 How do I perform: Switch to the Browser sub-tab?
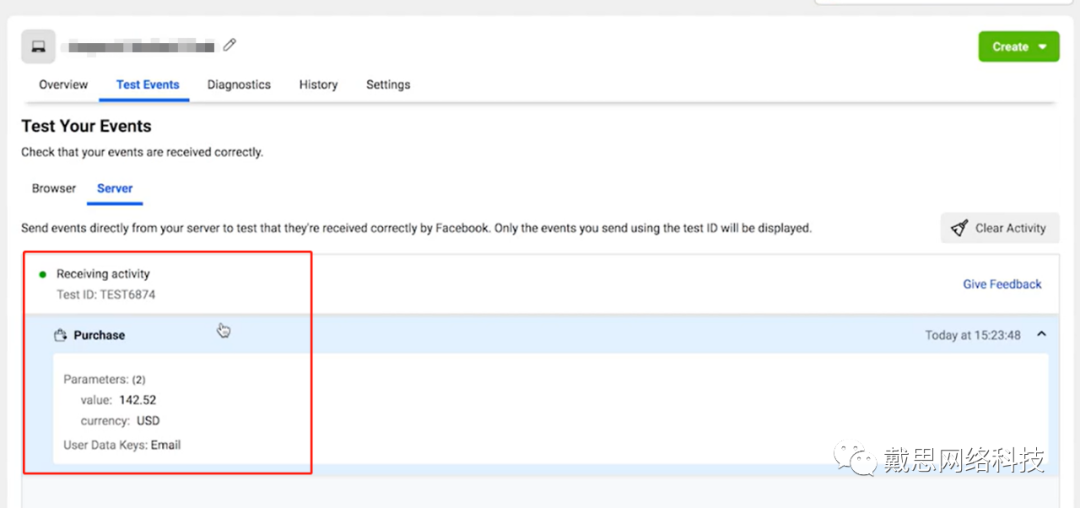[54, 188]
